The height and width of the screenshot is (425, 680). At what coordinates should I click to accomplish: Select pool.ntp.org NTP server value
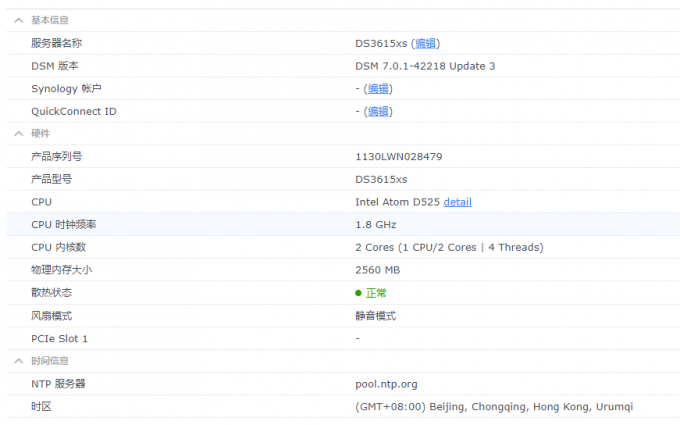click(386, 384)
